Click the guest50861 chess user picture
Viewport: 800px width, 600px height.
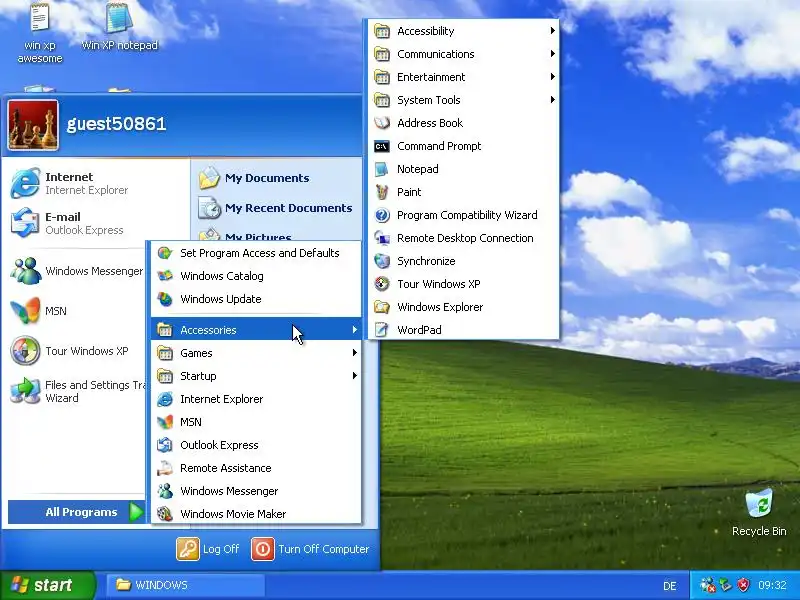pyautogui.click(x=33, y=125)
